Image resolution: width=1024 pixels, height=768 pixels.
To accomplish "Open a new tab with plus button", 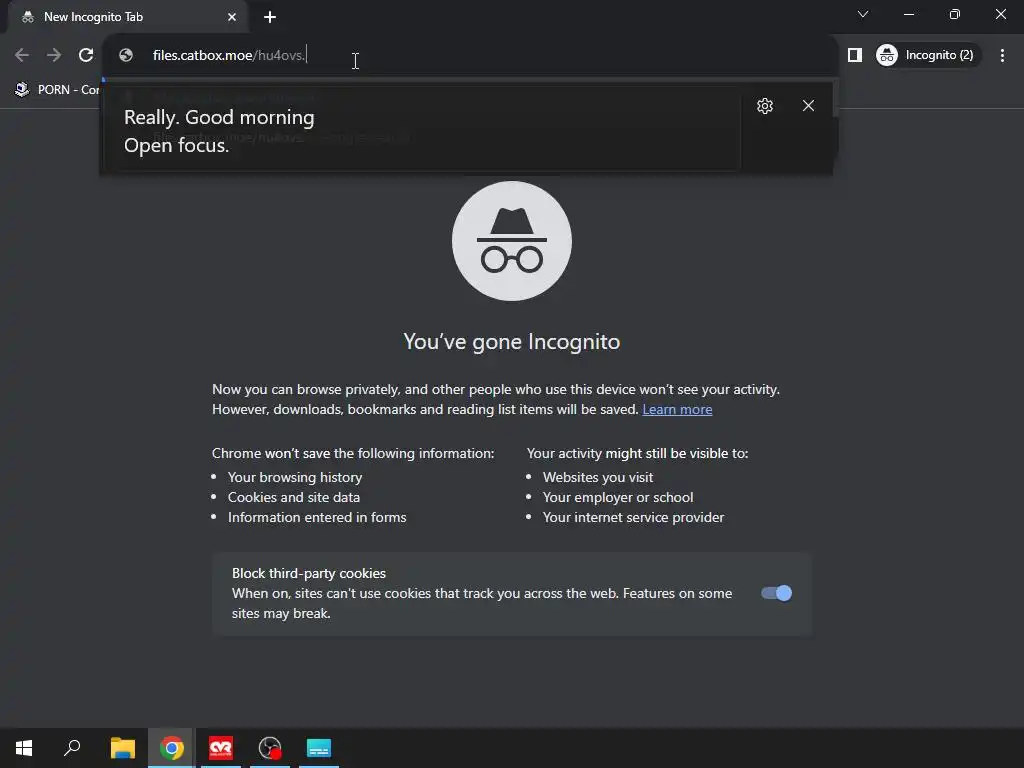I will (270, 17).
